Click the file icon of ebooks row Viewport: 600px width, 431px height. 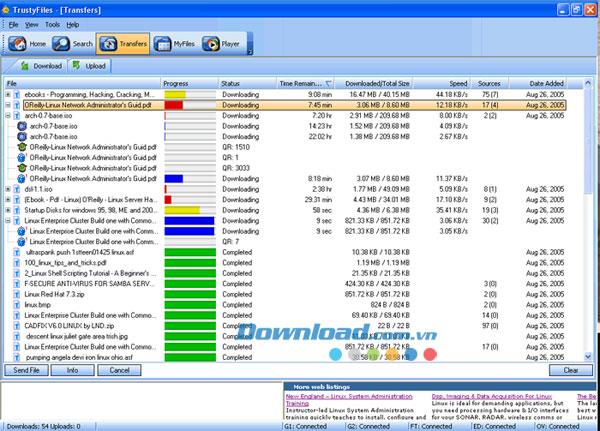[x=17, y=95]
